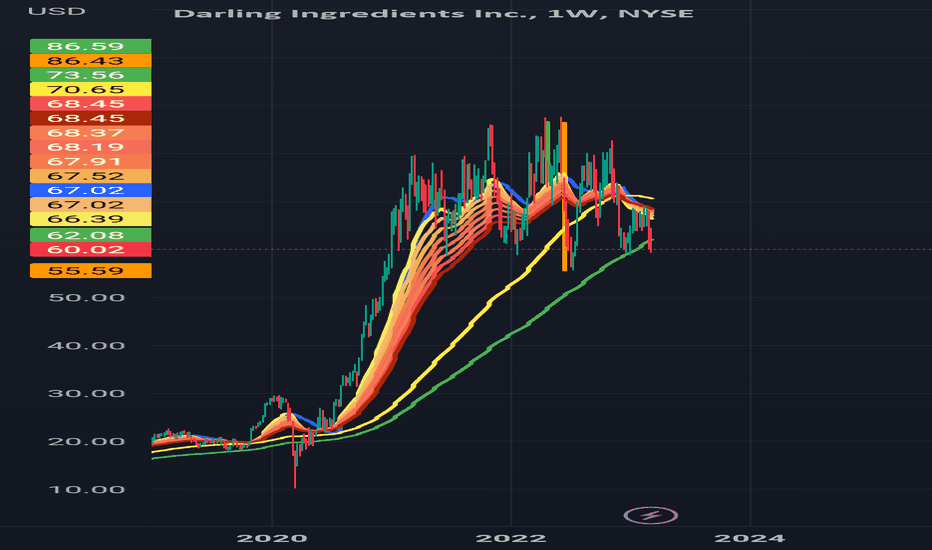Select the 62.08 green price label
932x550 pixels.
click(x=90, y=235)
